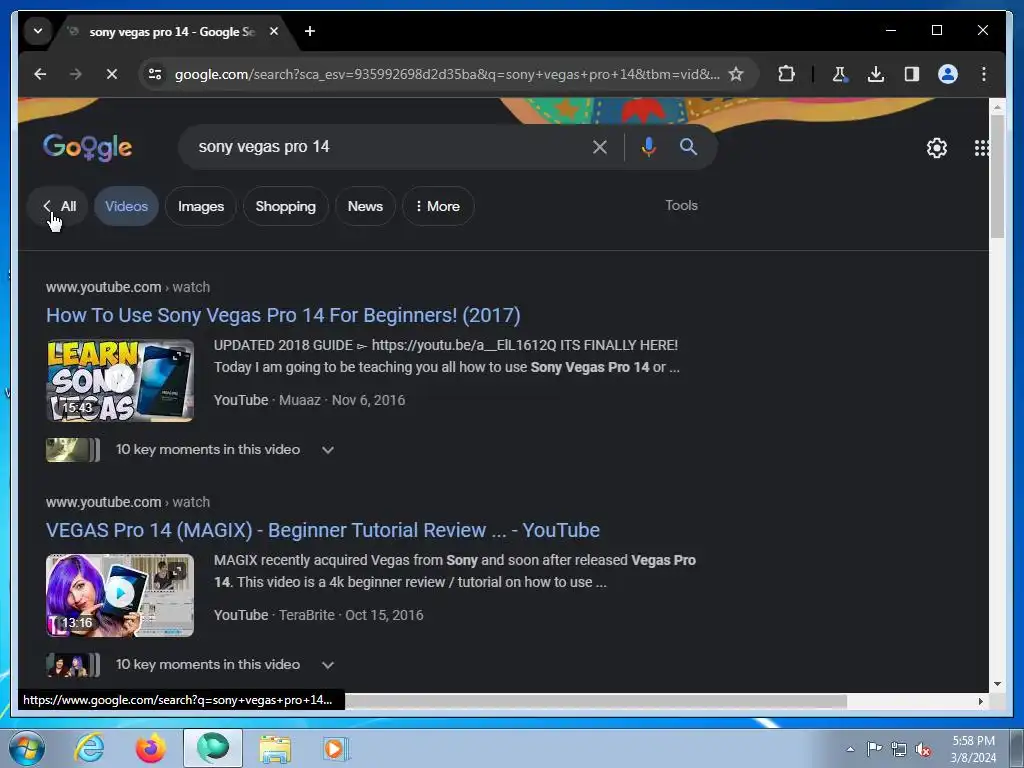
Task: Select the sony vegas pro 14 tab
Action: click(x=171, y=31)
